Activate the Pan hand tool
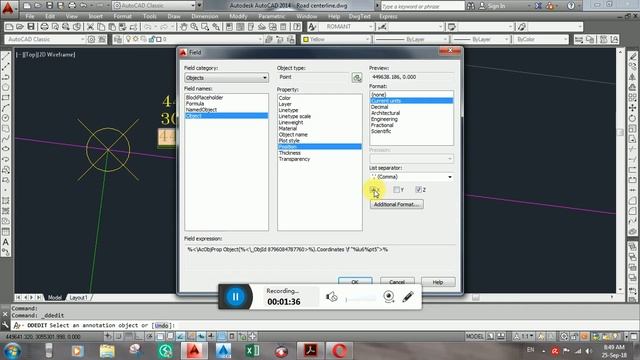Image resolution: width=640 pixels, height=360 pixels. click(183, 27)
